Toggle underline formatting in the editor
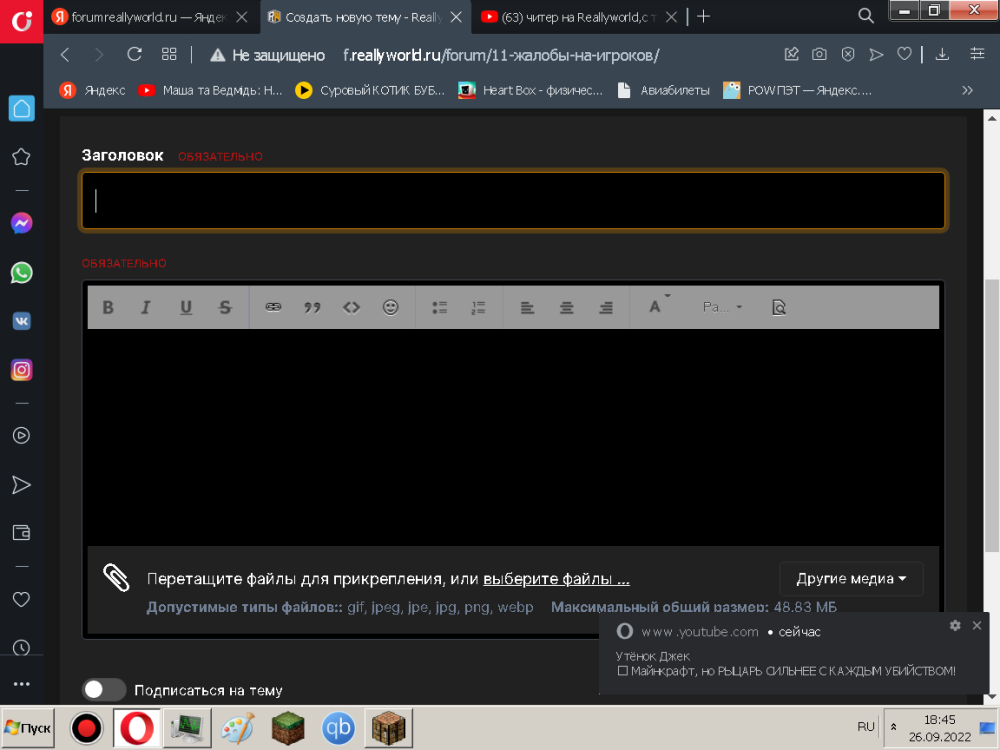The image size is (1000, 750). point(186,307)
